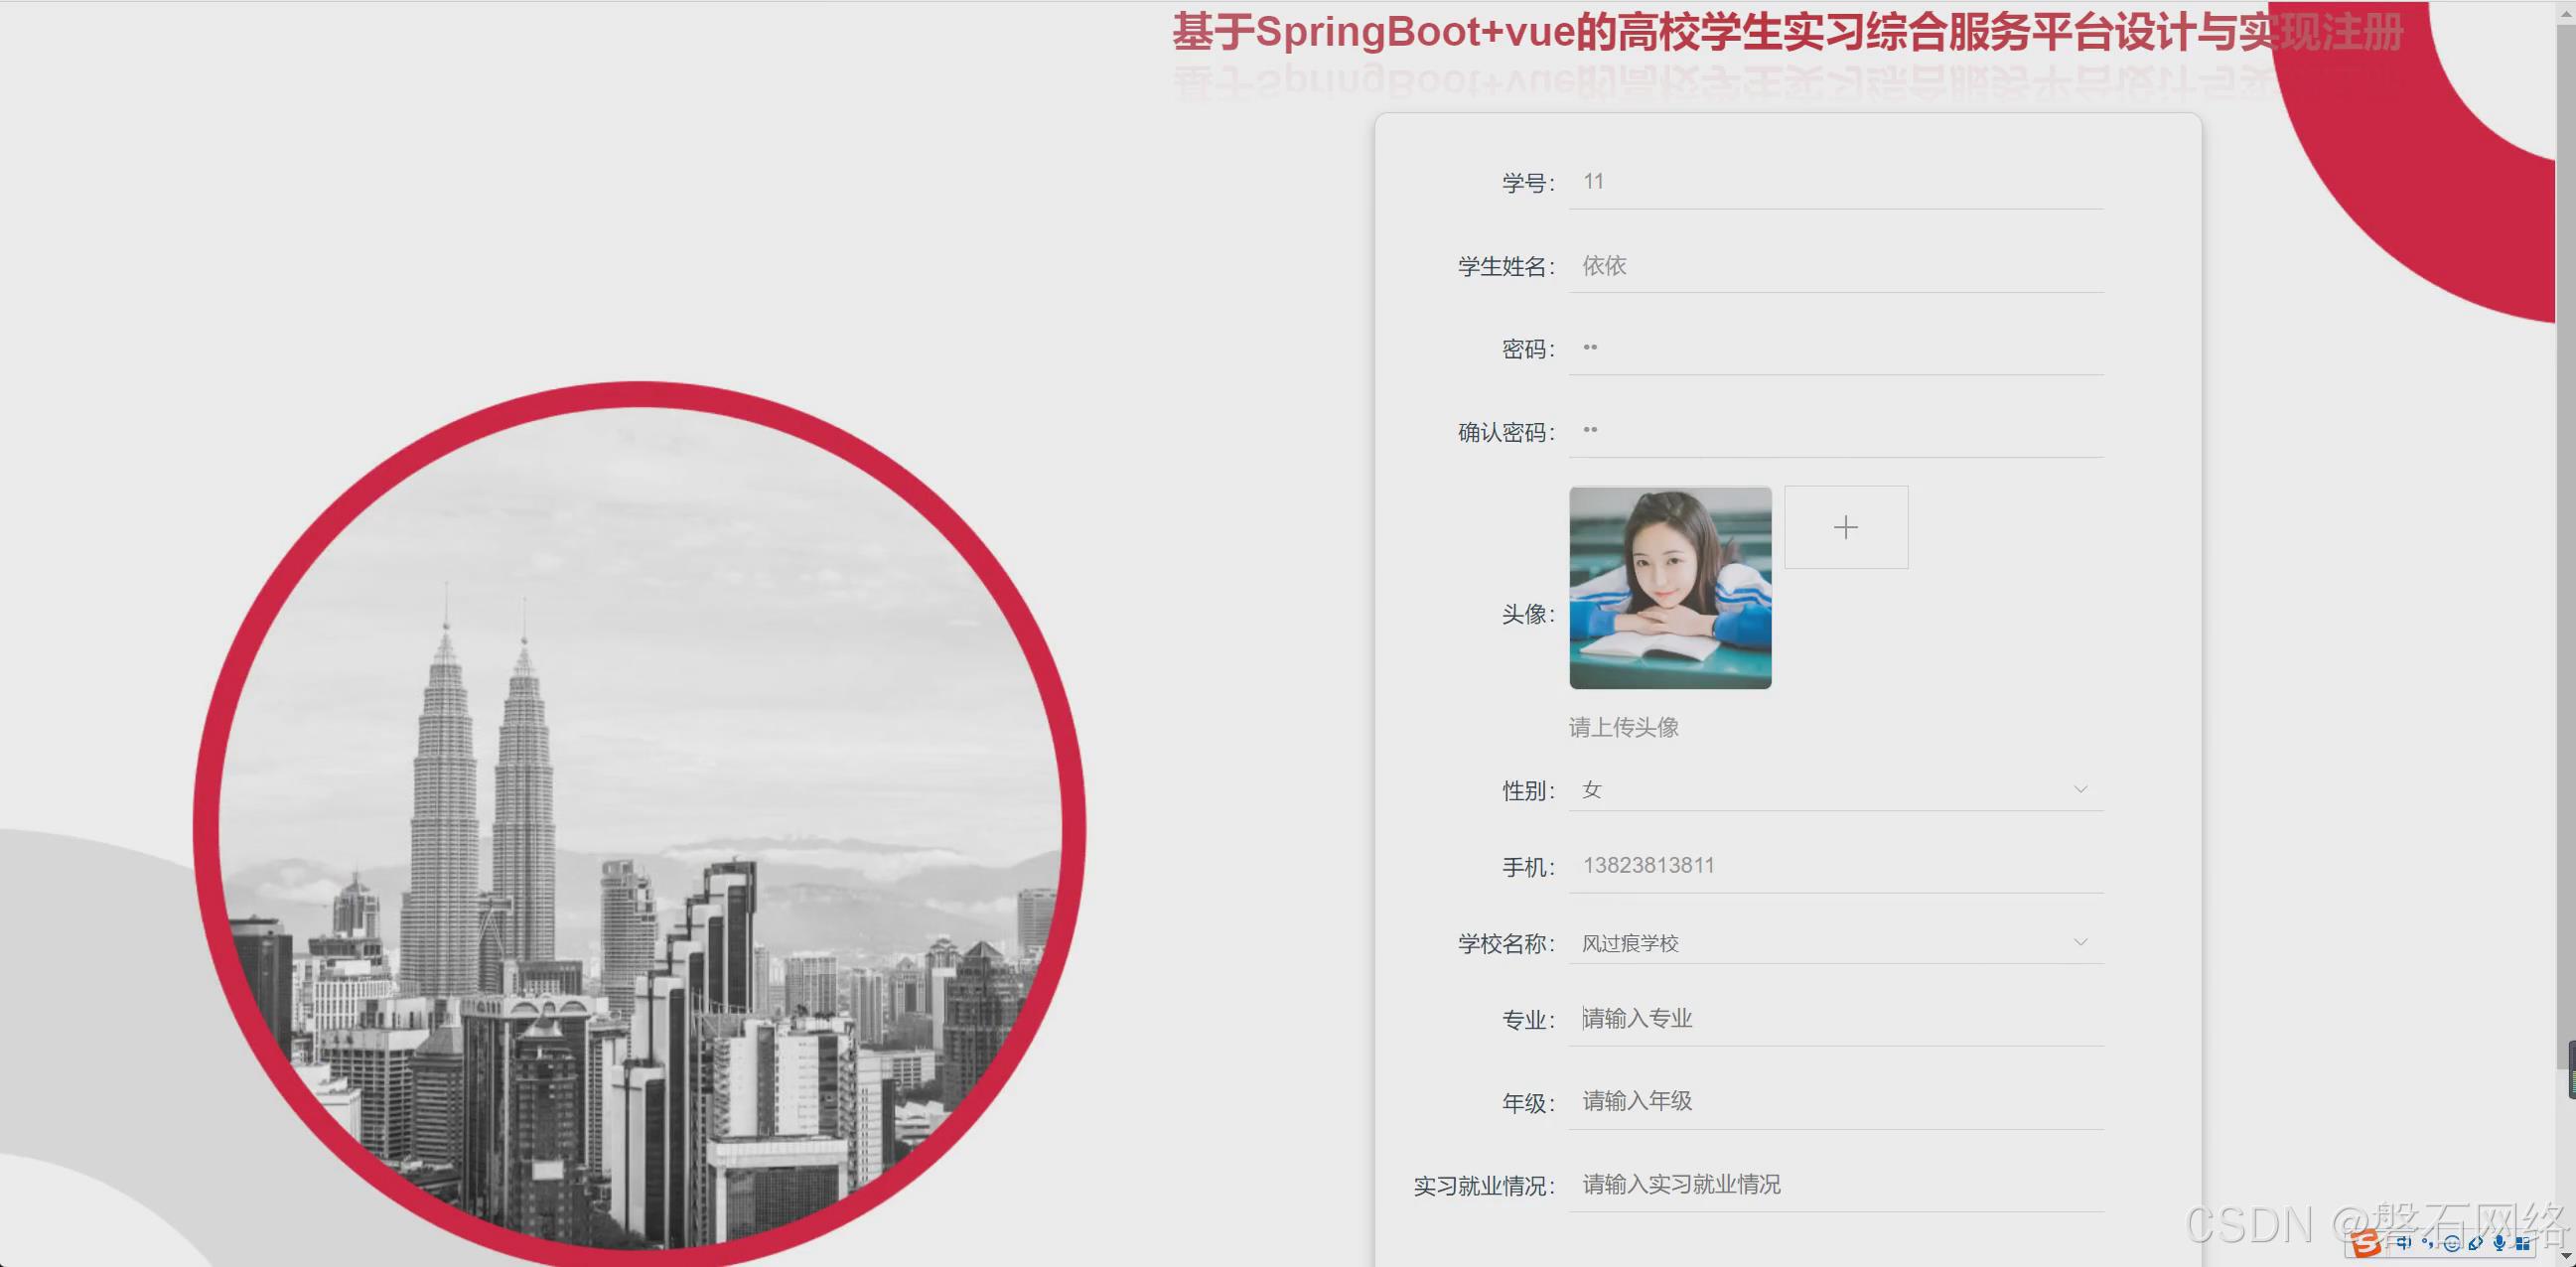Click the uploaded avatar photo thumbnail
The width and height of the screenshot is (2576, 1267).
[x=1670, y=588]
